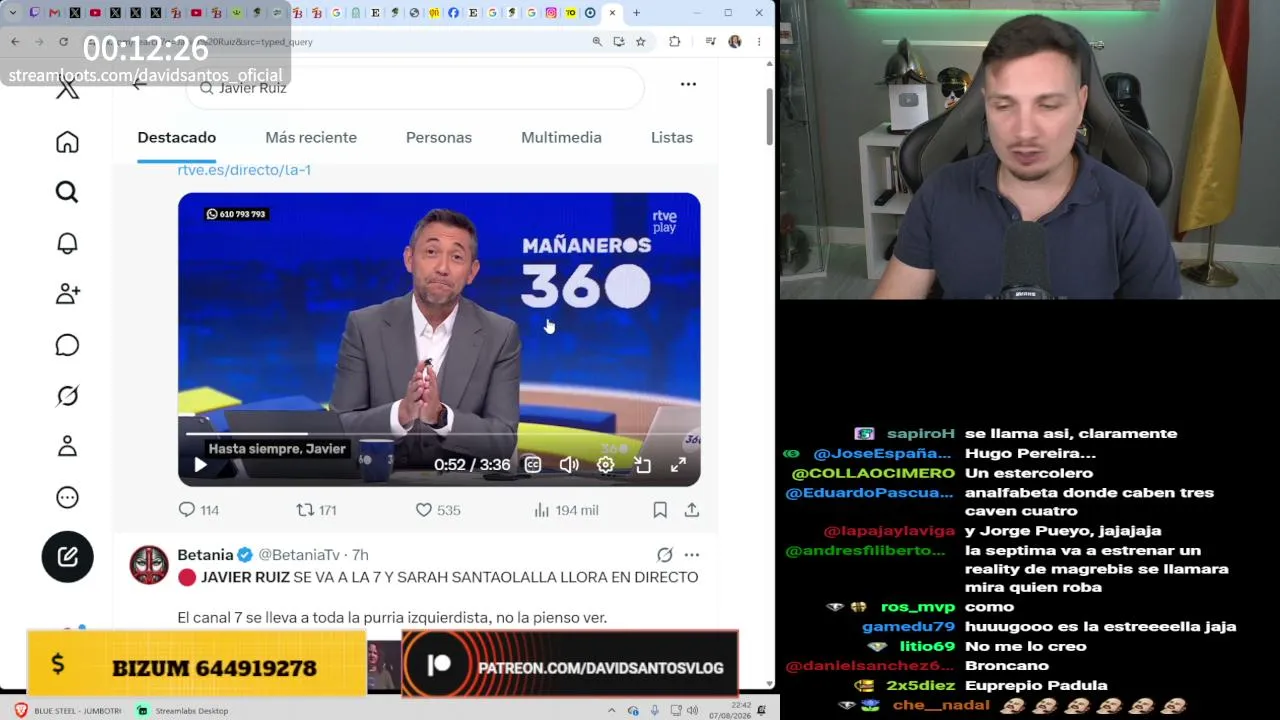The image size is (1280, 720).
Task: Open the Follow people icon in sidebar
Action: click(67, 294)
